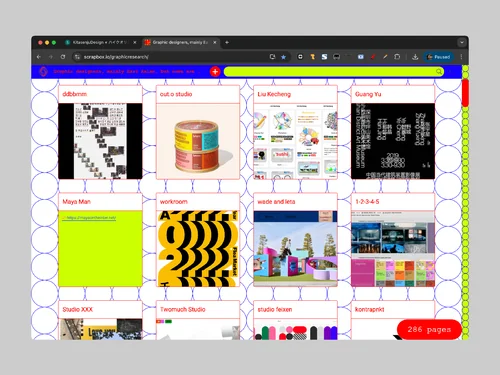Open the wade and leta card
Viewport: 500px width, 375px height.
point(295,240)
